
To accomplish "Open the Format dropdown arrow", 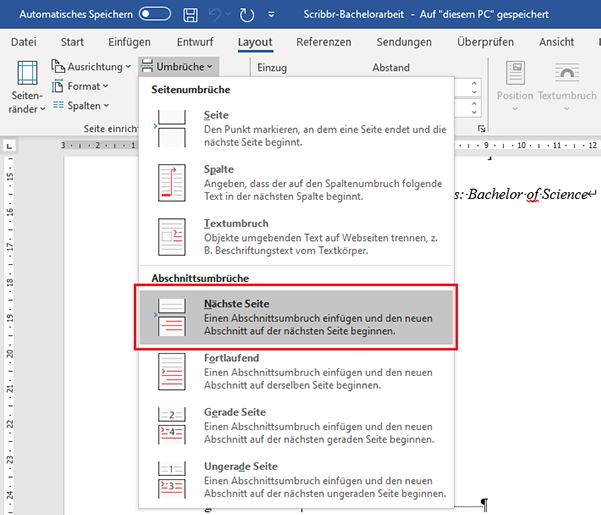I will point(105,86).
